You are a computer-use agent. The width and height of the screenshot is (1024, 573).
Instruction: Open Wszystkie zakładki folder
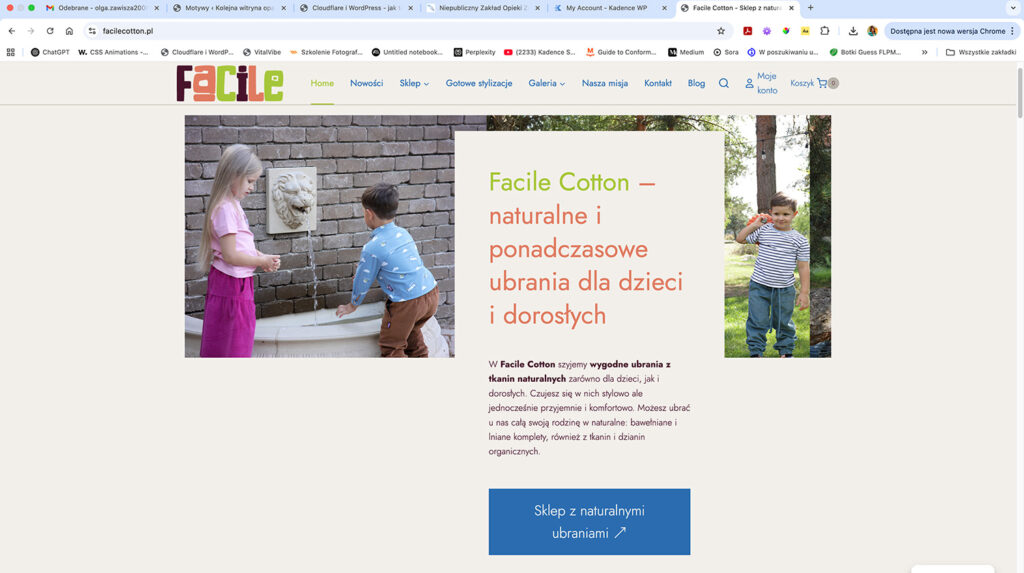(981, 52)
